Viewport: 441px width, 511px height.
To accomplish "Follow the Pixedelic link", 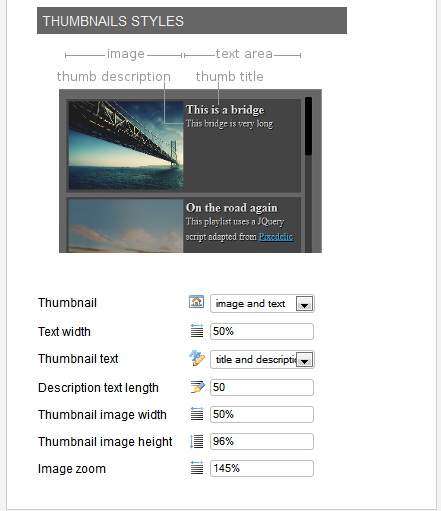I will (x=276, y=237).
